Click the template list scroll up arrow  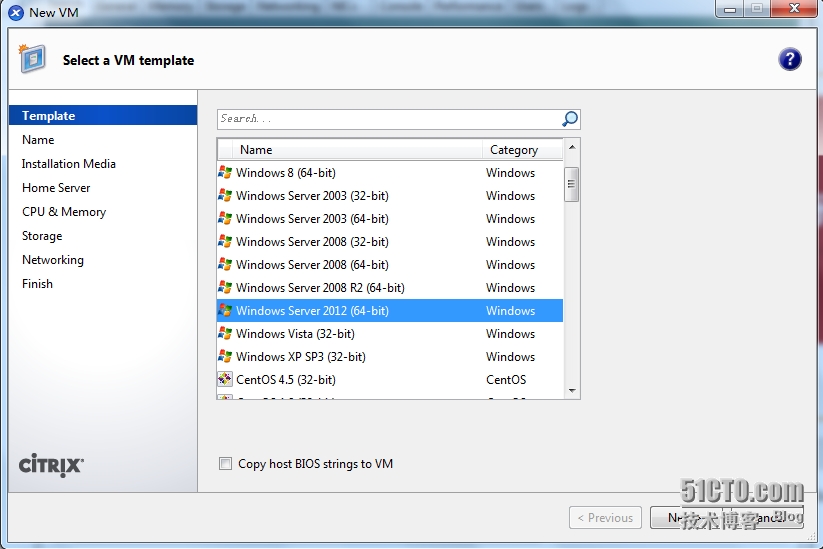(x=572, y=147)
